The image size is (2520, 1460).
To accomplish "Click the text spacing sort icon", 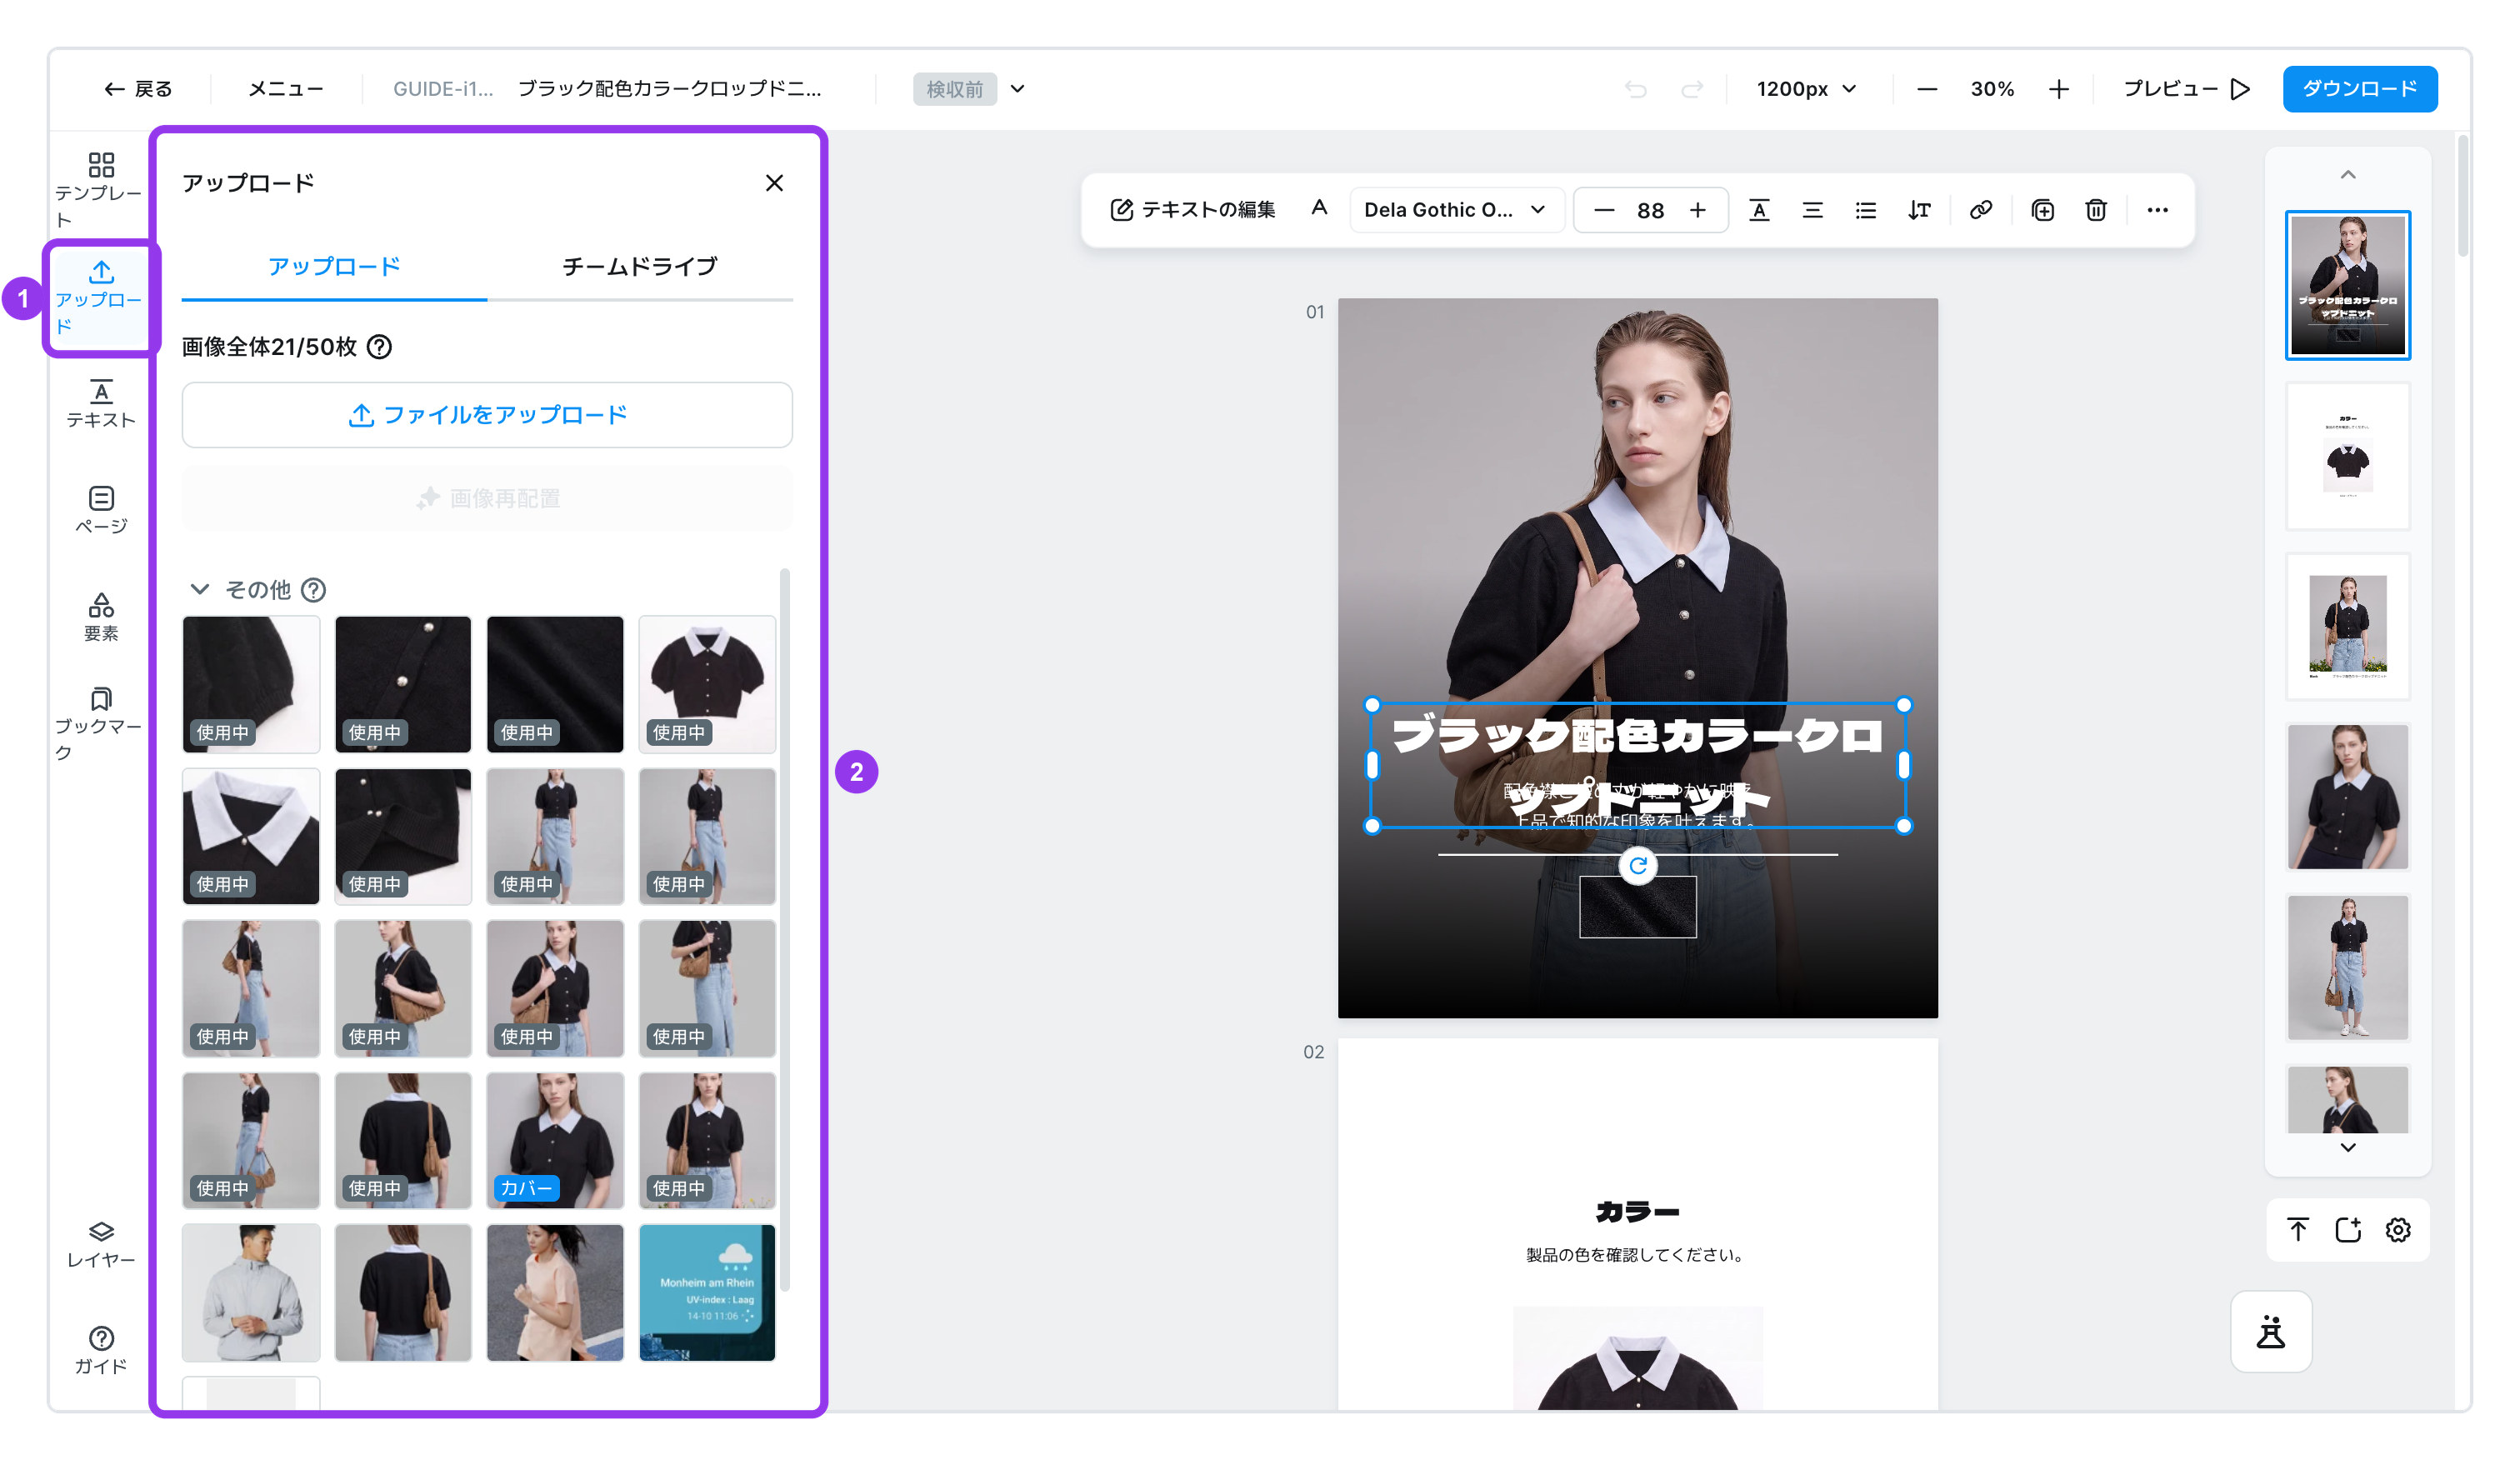I will [1918, 210].
